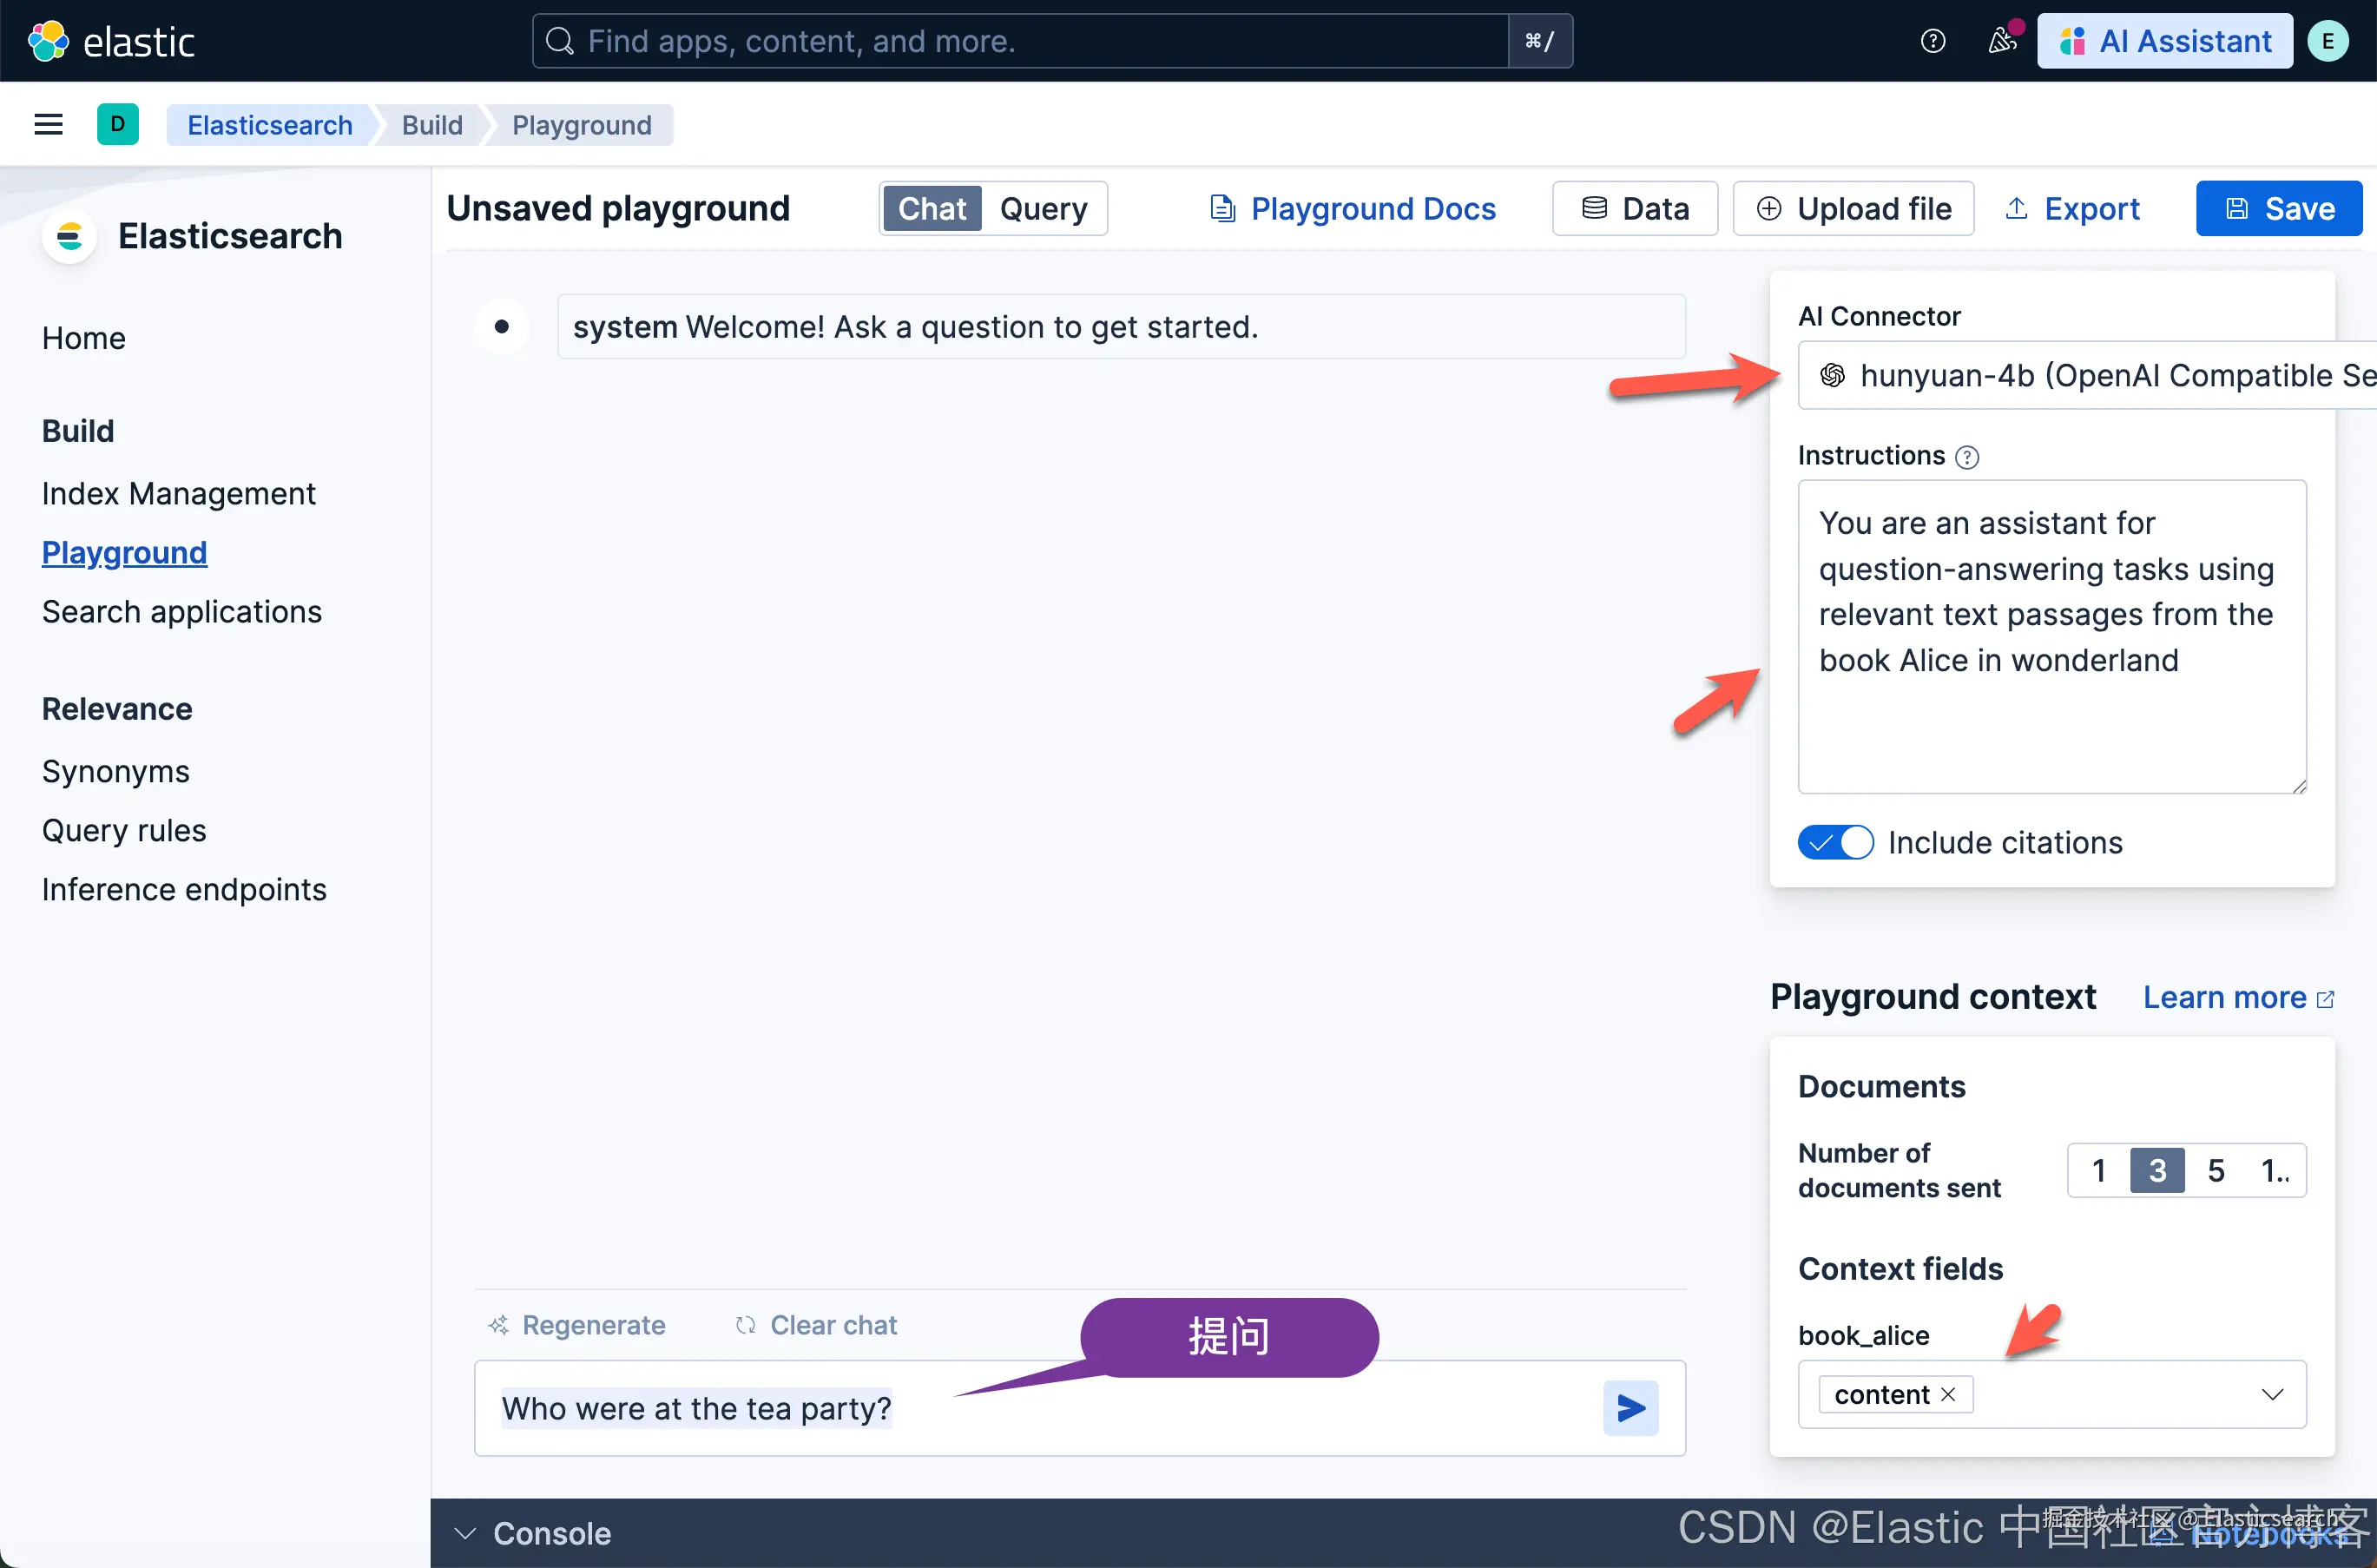
Task: Click the help question mark icon
Action: click(x=1932, y=41)
